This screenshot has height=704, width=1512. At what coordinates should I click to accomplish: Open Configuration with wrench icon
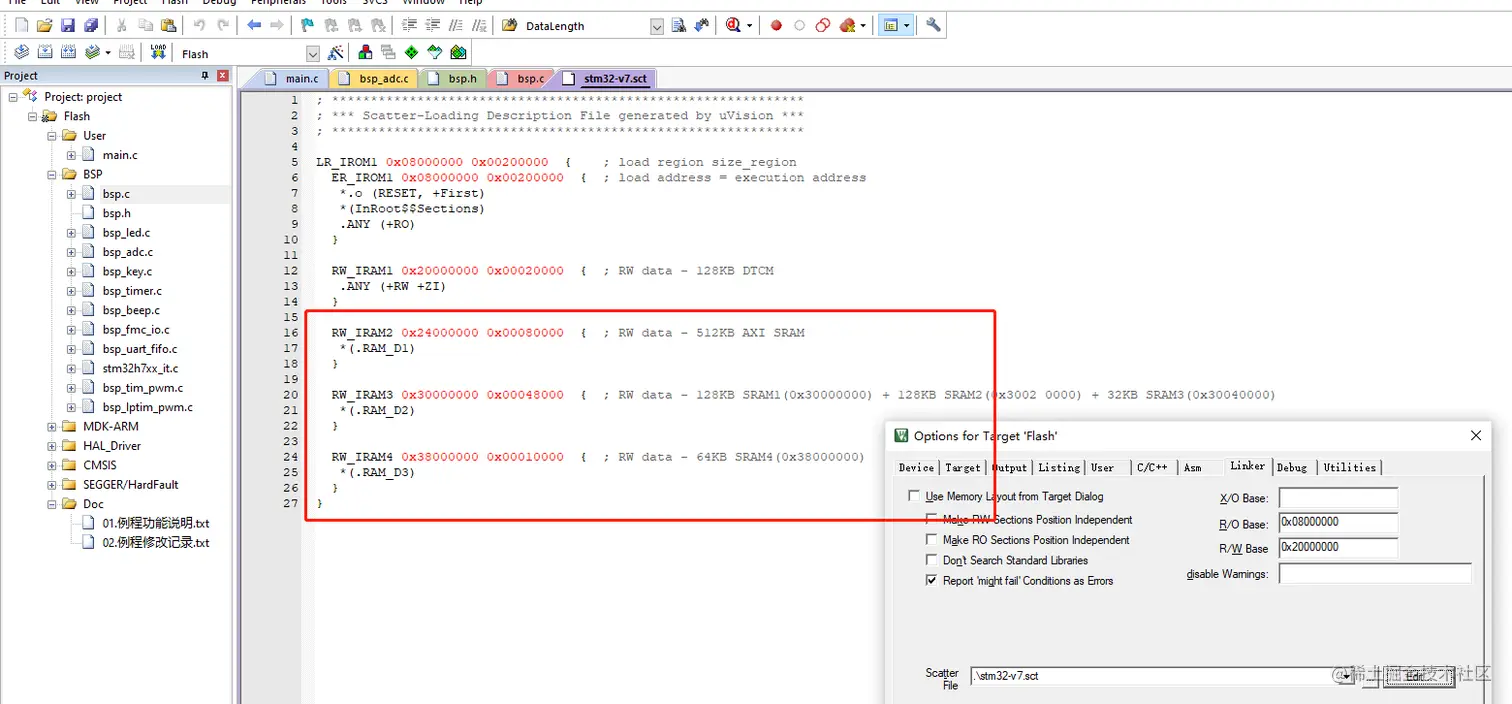click(933, 26)
